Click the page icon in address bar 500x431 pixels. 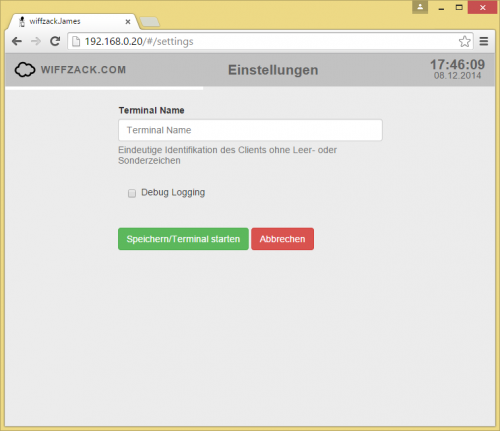76,41
